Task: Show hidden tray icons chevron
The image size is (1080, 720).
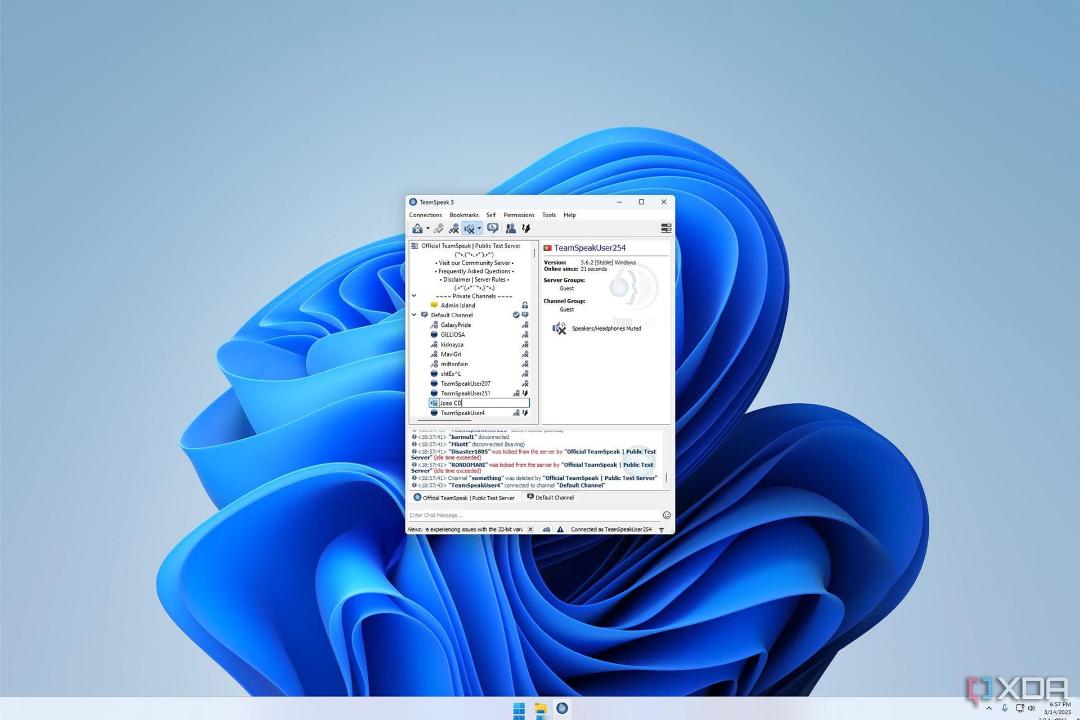Action: (989, 708)
